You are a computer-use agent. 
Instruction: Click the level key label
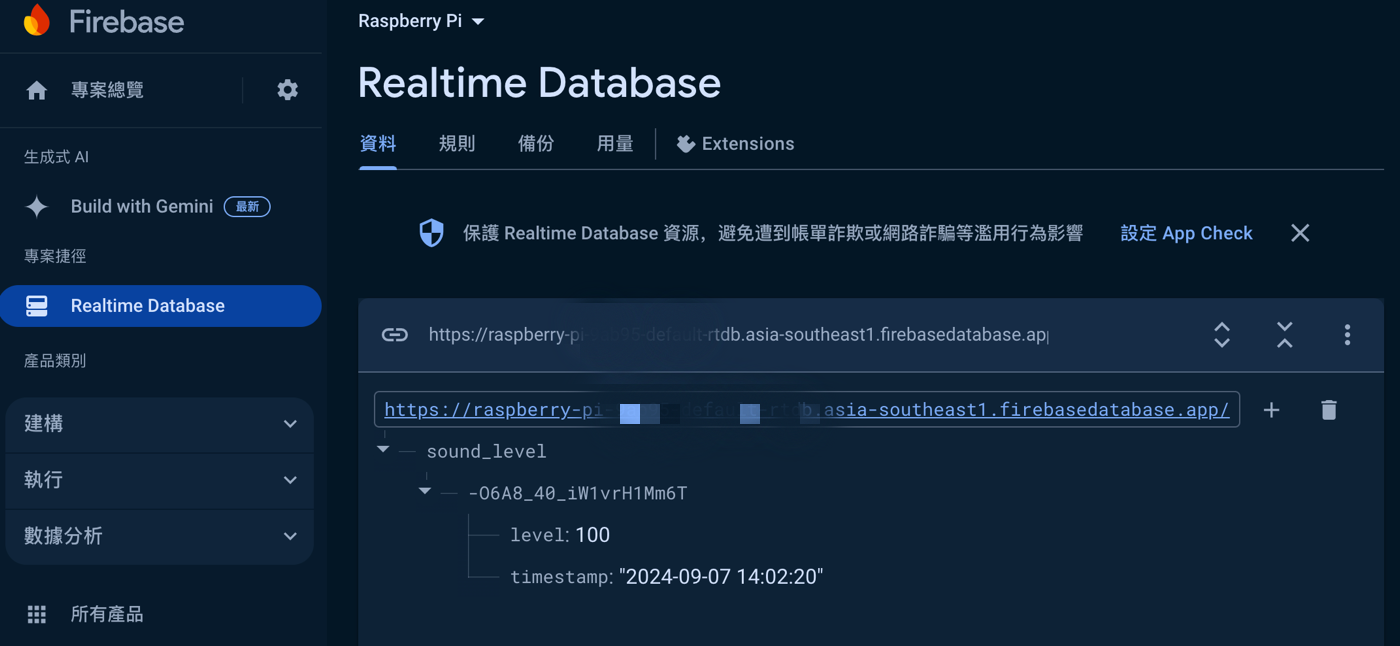539,535
